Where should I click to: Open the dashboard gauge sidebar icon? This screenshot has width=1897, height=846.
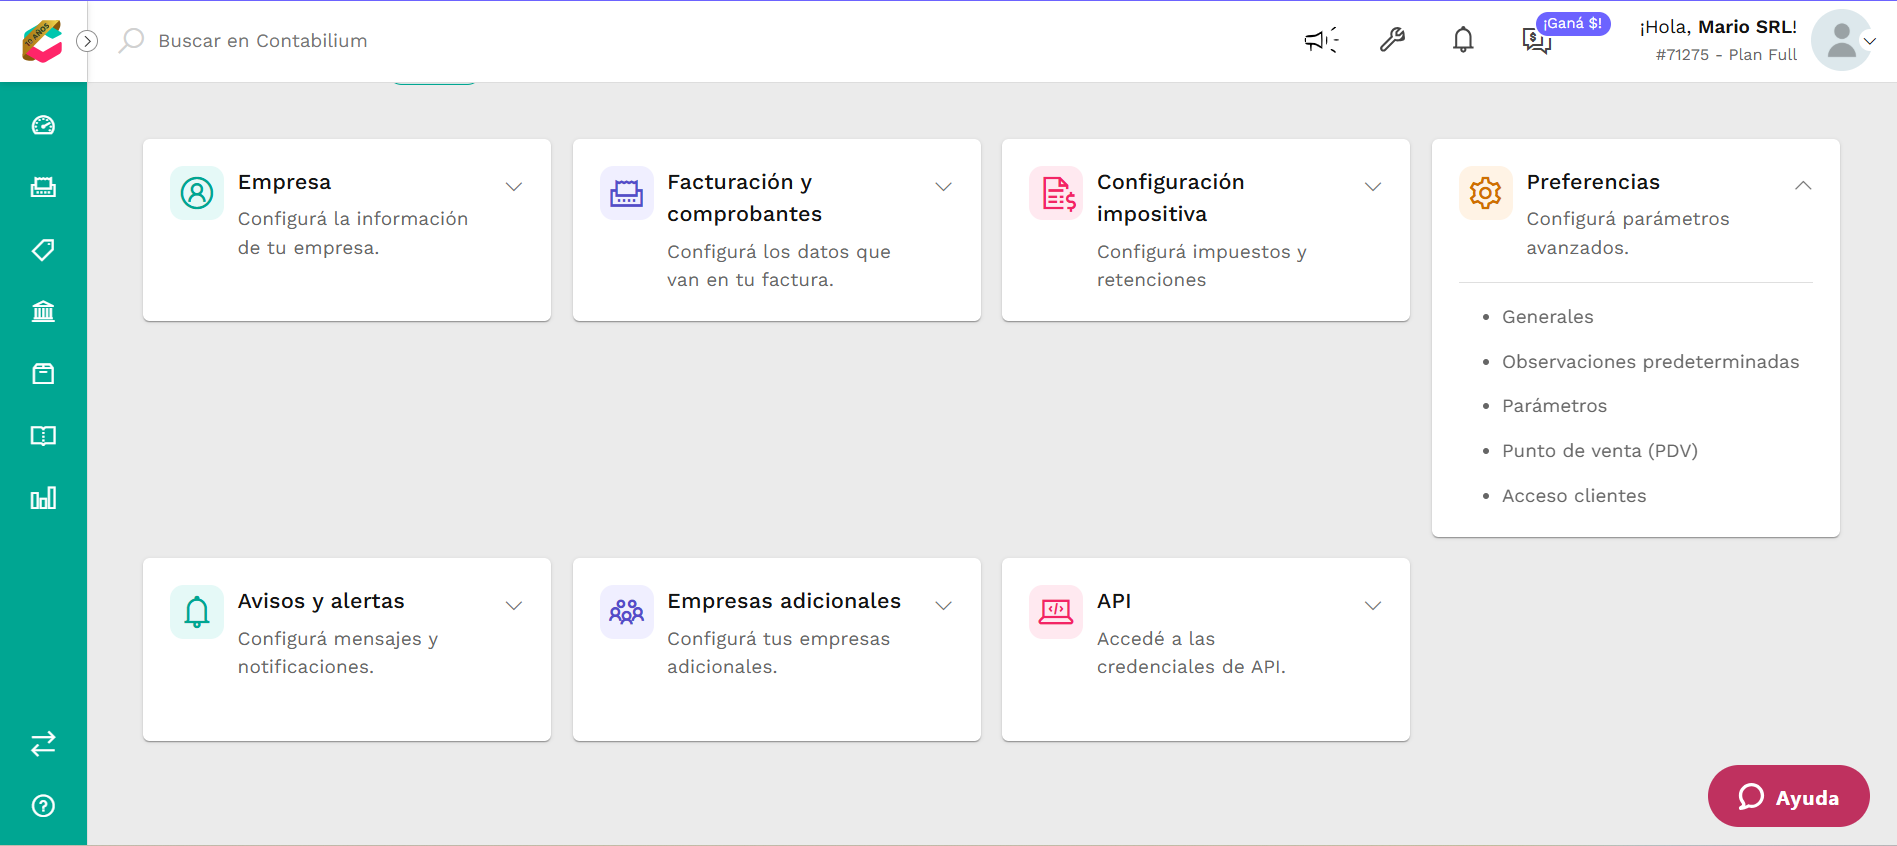click(43, 125)
